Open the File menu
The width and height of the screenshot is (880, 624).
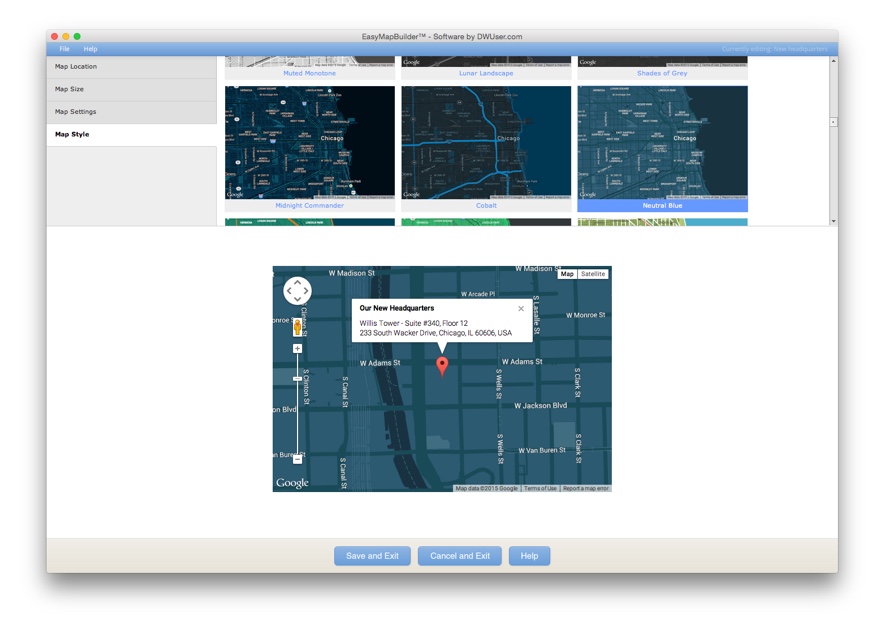click(64, 49)
